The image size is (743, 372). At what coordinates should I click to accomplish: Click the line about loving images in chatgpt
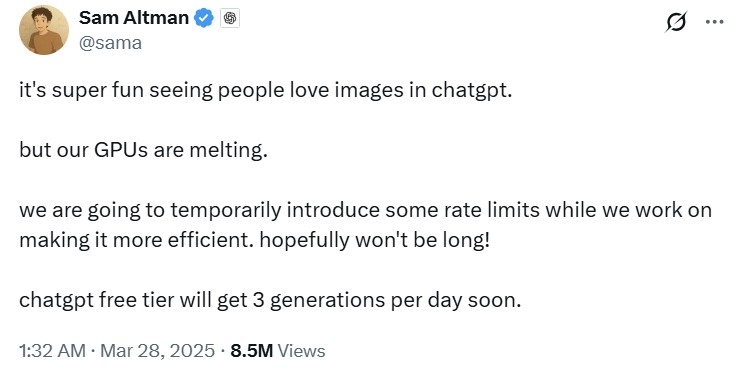tap(266, 91)
